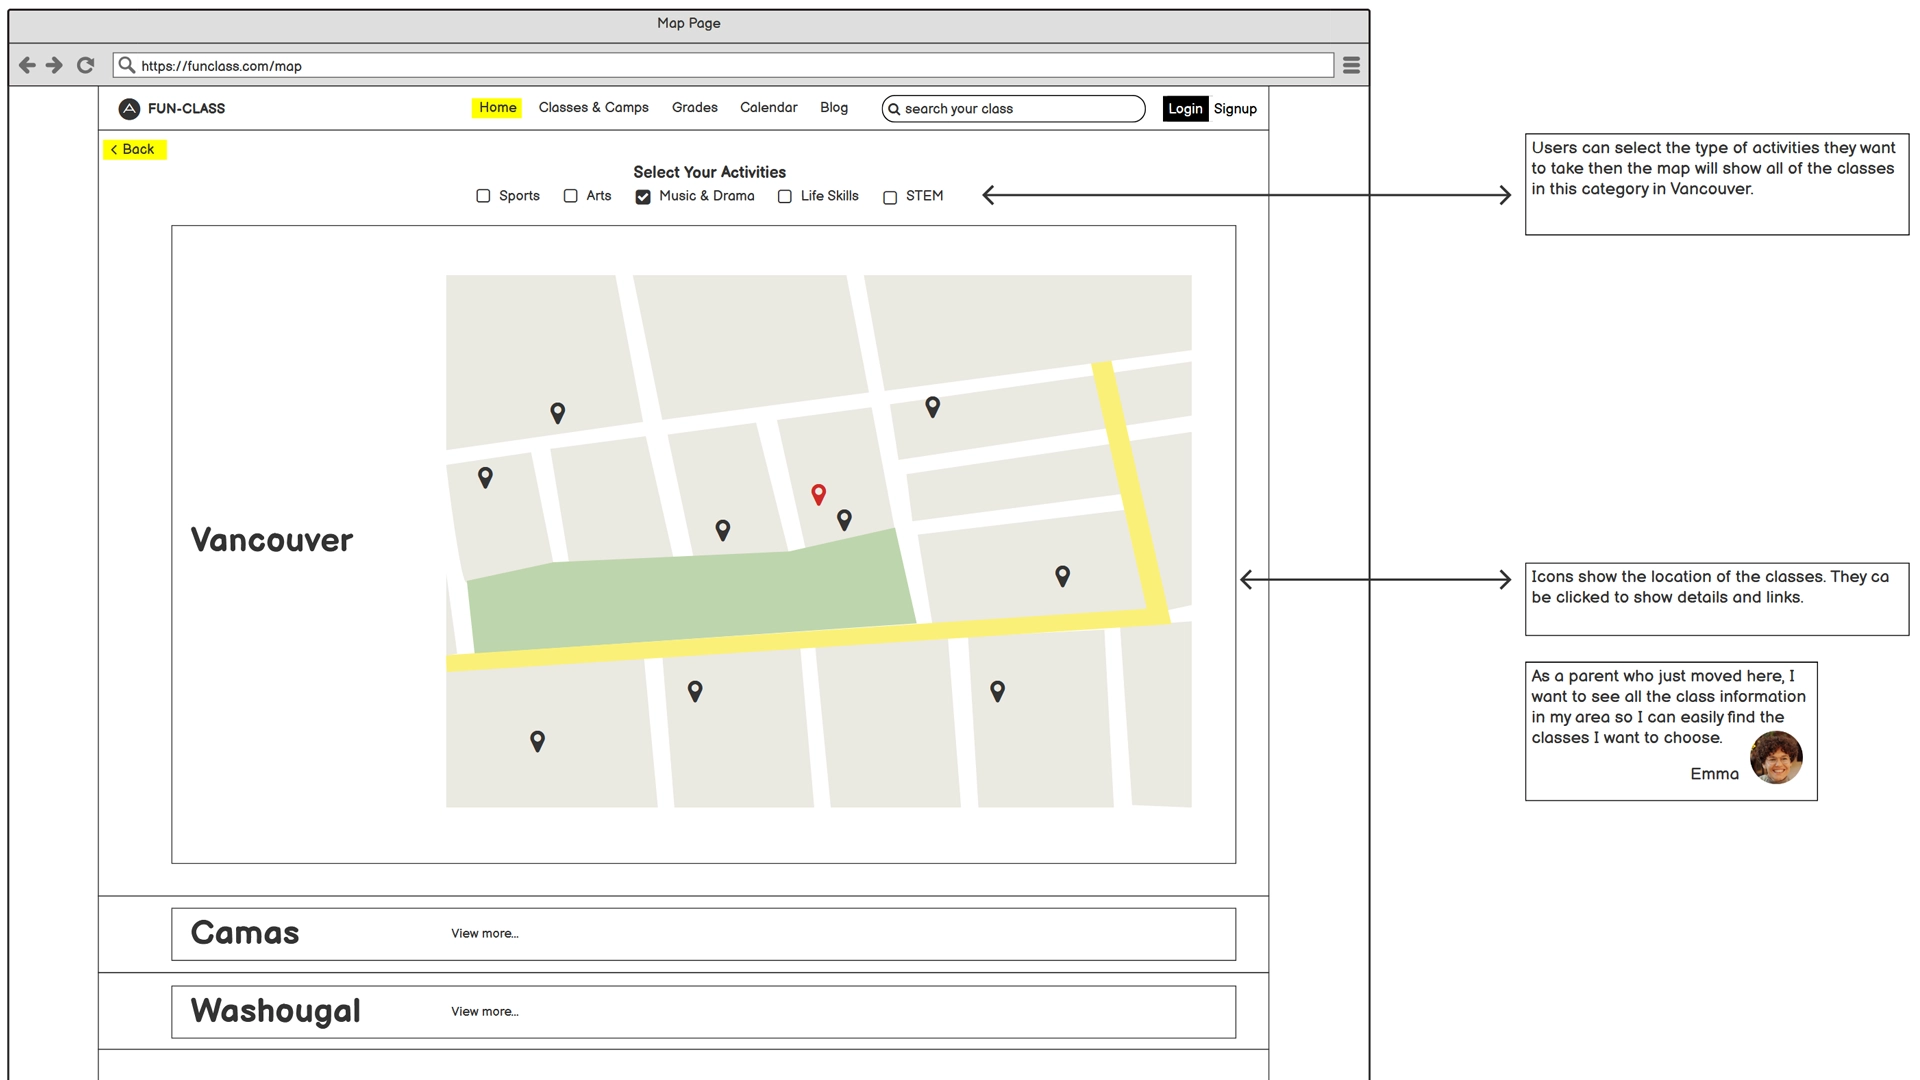Click the FUN-CLASS logo icon
This screenshot has height=1080, width=1920.
(129, 108)
